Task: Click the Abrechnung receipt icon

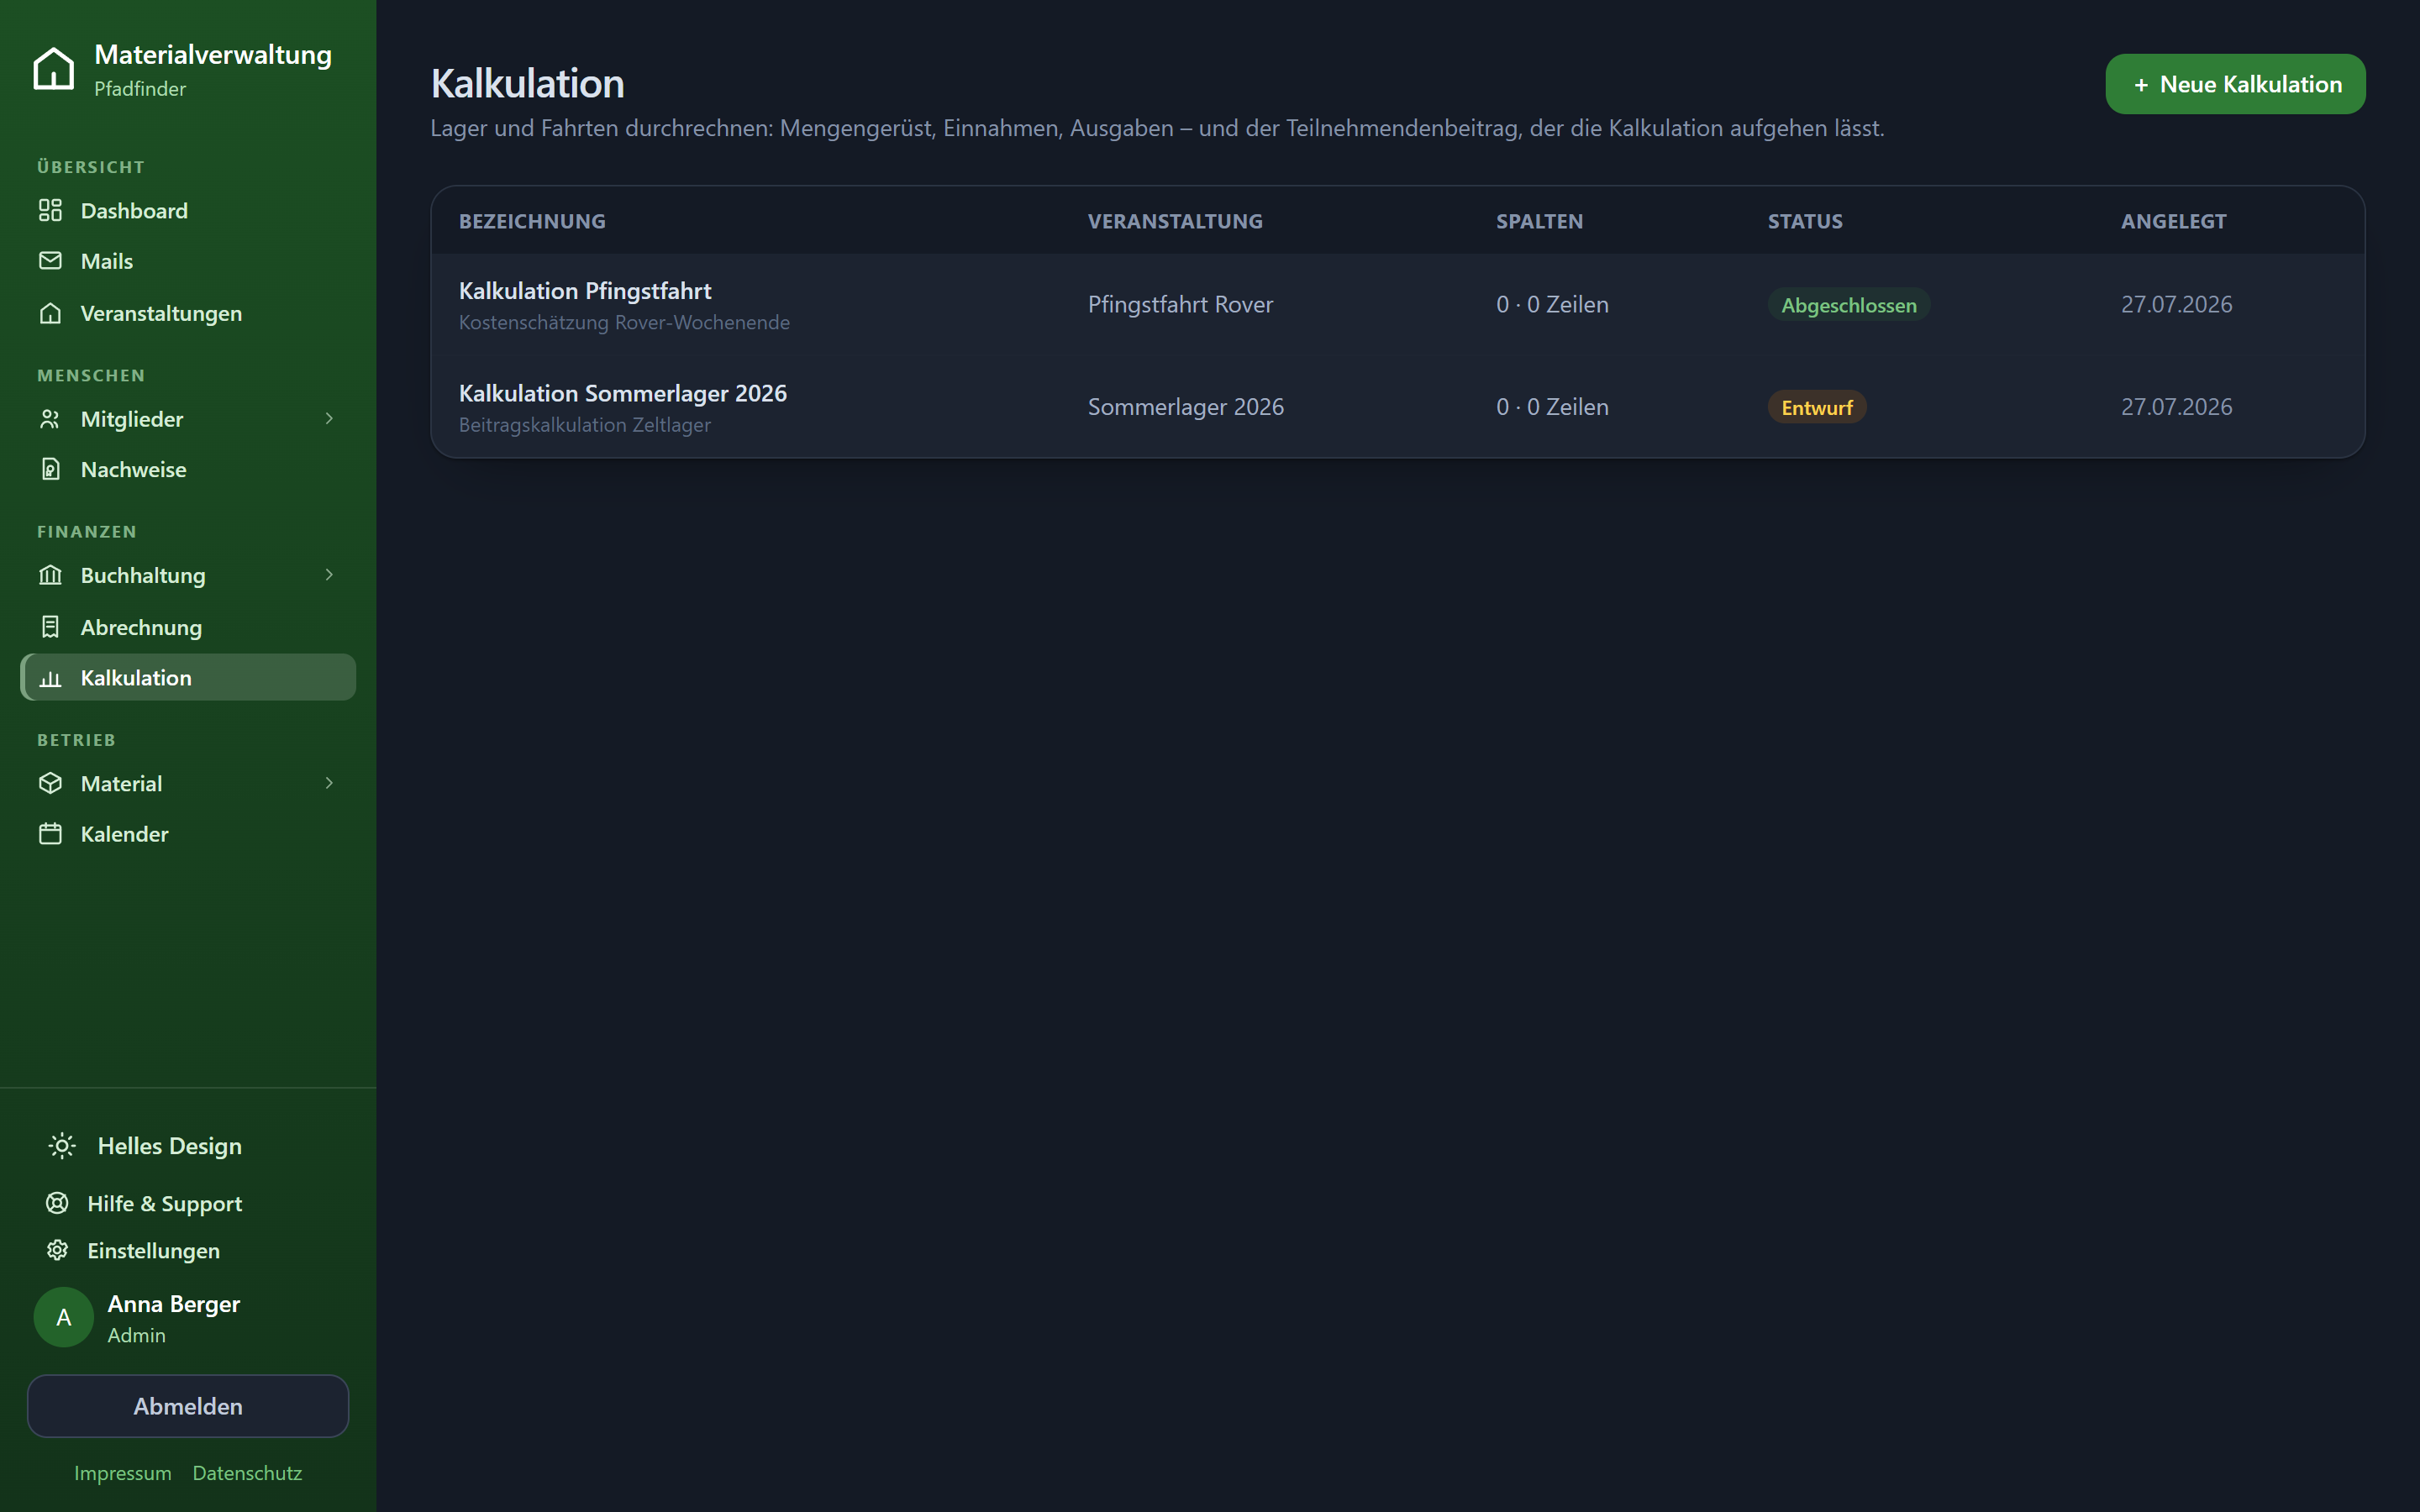Action: 50,627
